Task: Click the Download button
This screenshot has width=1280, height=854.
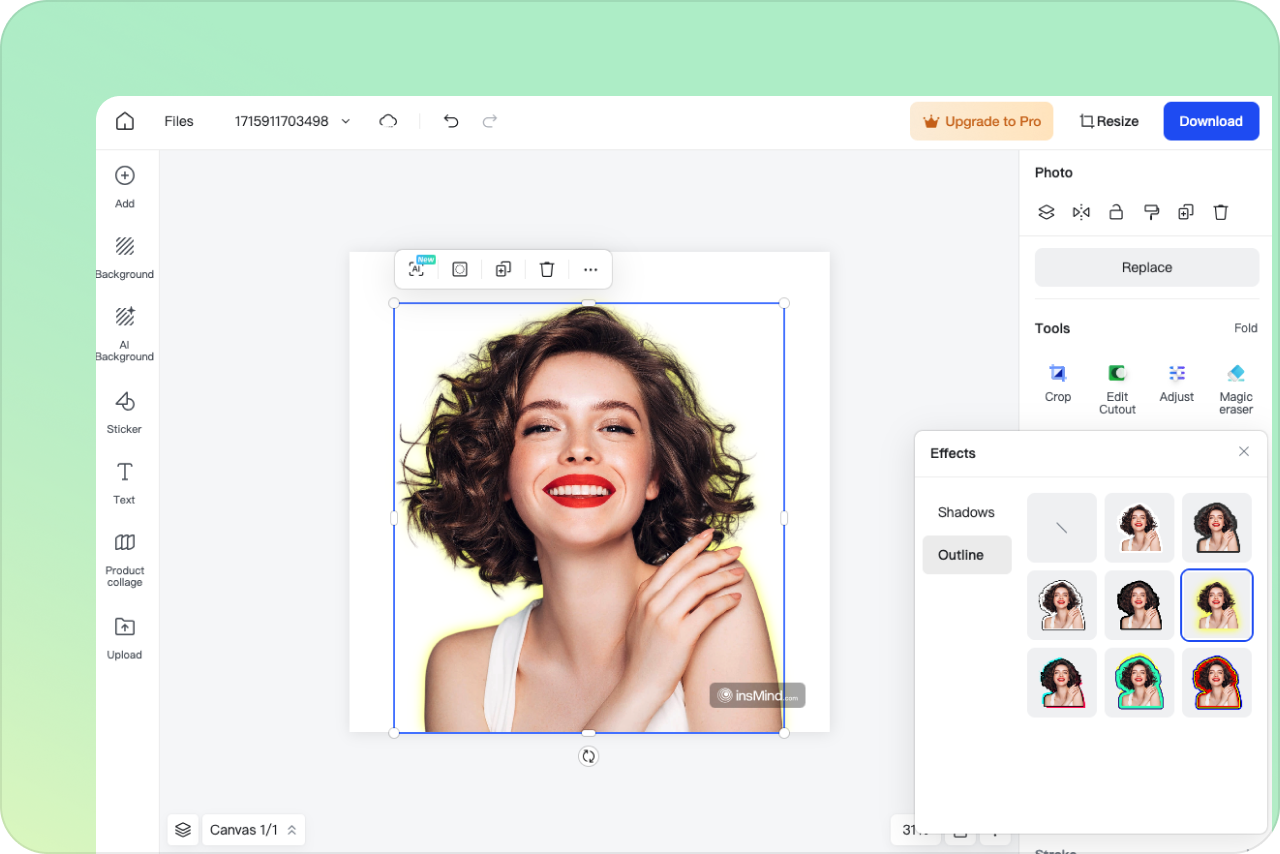Action: point(1211,121)
